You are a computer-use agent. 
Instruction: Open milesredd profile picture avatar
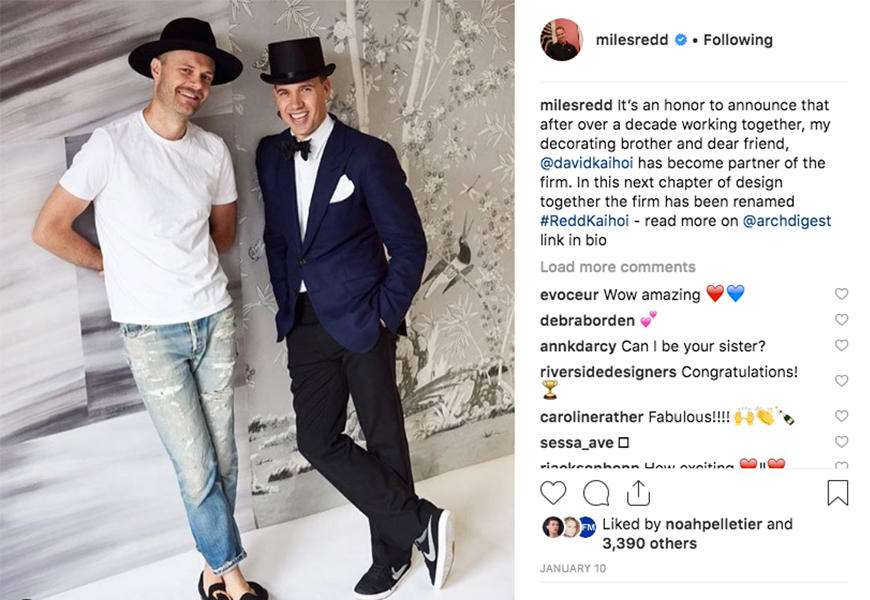pos(562,39)
